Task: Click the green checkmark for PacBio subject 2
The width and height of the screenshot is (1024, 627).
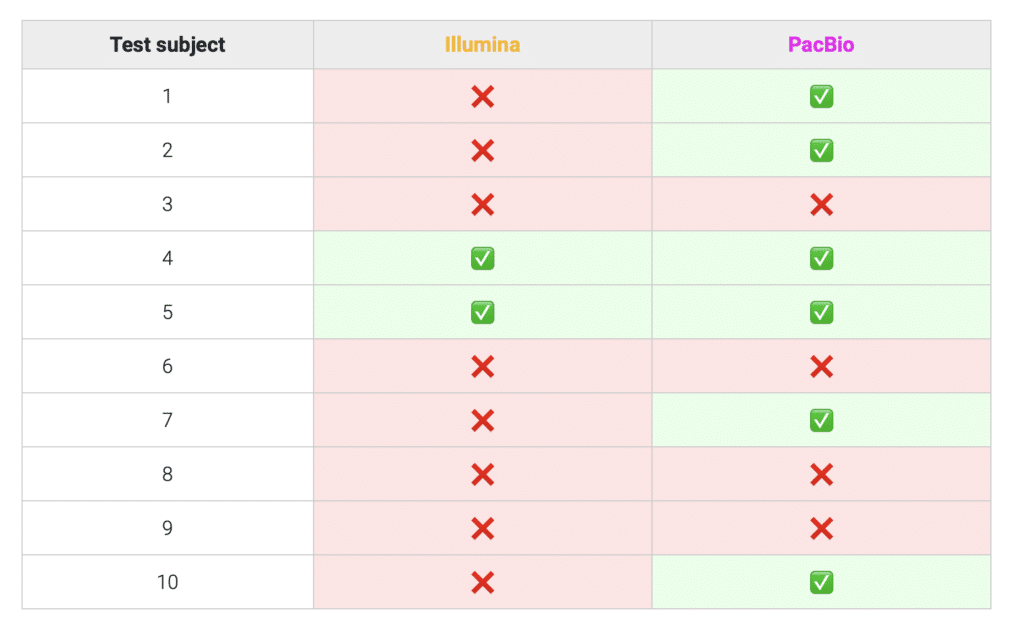Action: 821,151
